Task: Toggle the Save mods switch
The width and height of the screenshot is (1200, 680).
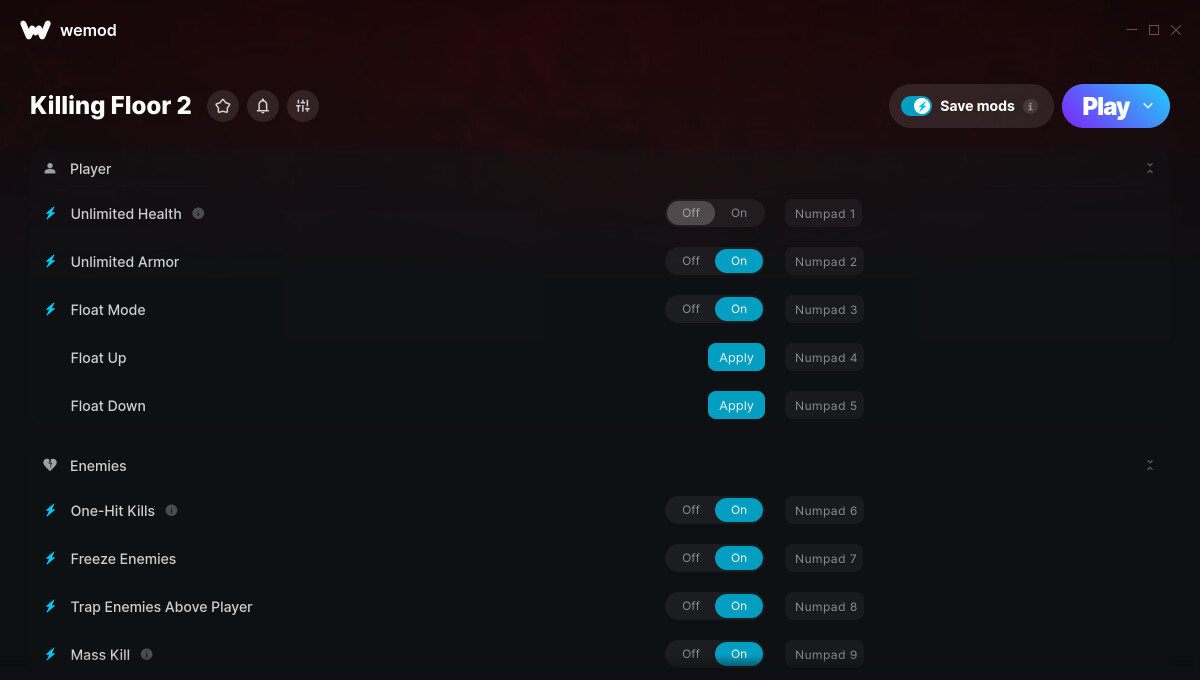Action: [916, 106]
